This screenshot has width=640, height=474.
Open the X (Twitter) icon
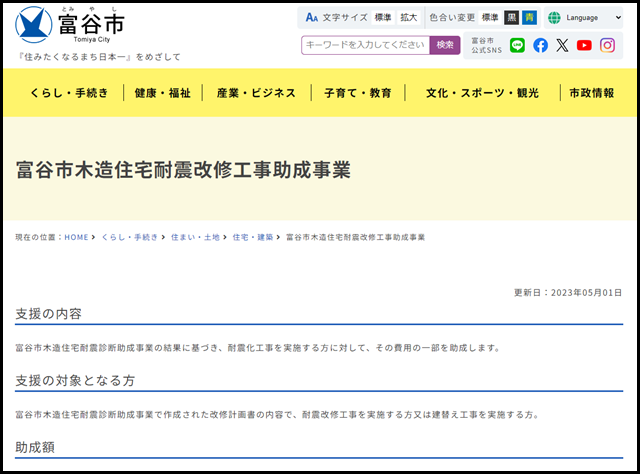562,45
